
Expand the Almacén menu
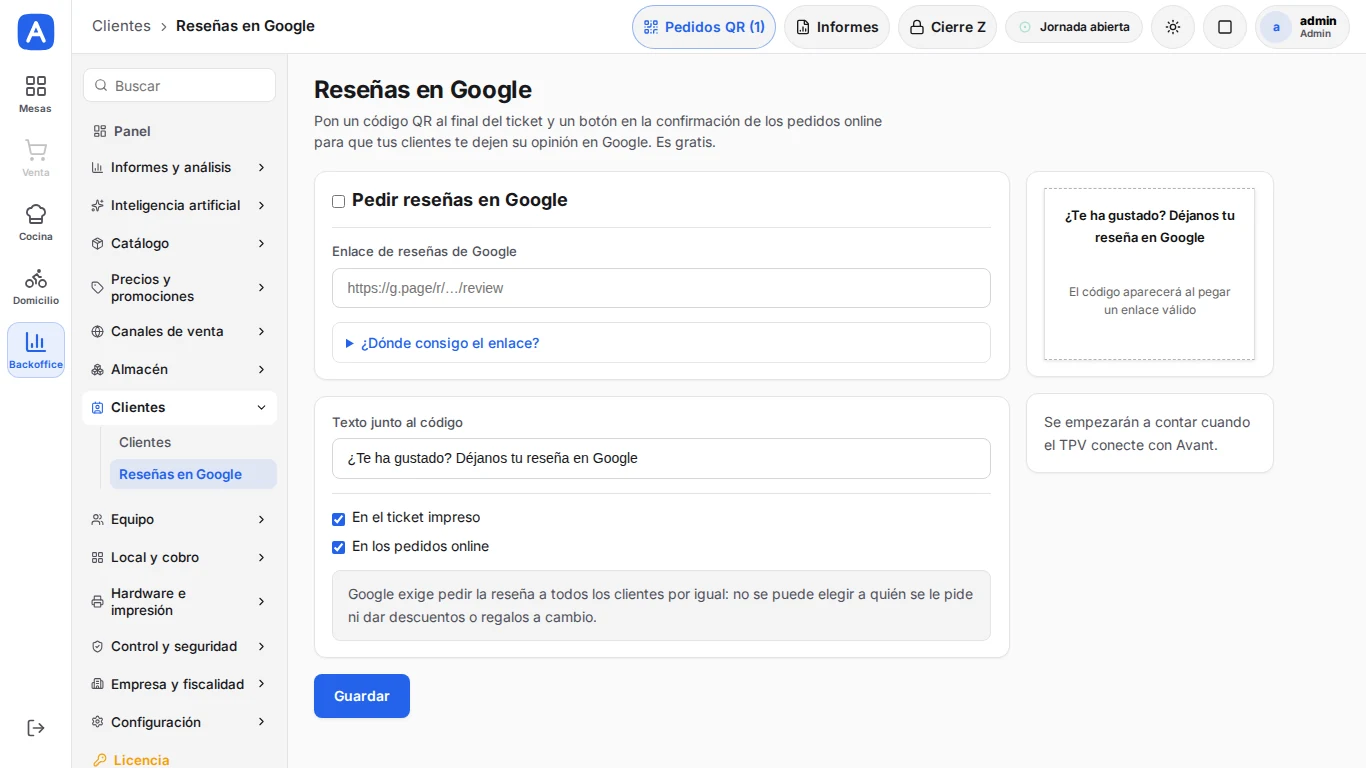[x=179, y=369]
